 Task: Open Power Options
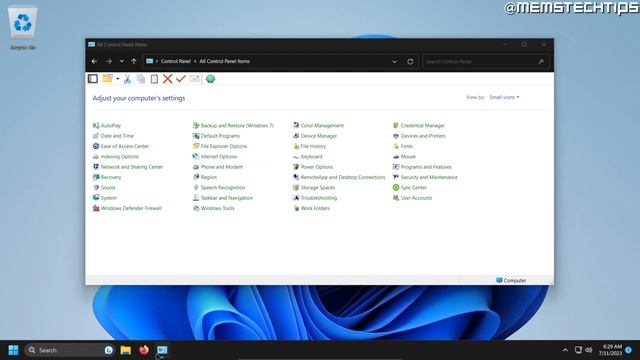313,167
